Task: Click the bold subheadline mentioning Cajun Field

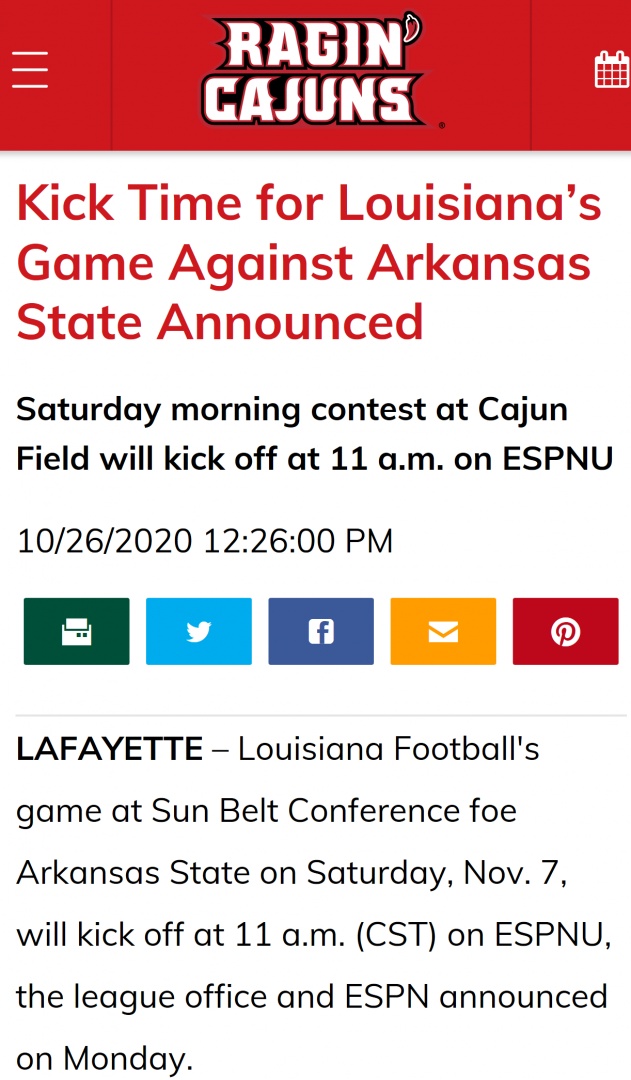Action: 315,433
